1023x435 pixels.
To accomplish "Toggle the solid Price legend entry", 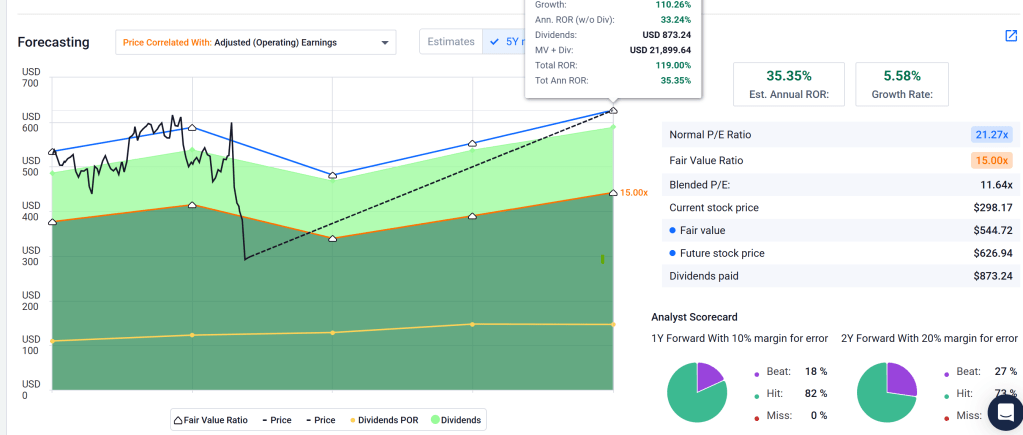I will click(277, 420).
